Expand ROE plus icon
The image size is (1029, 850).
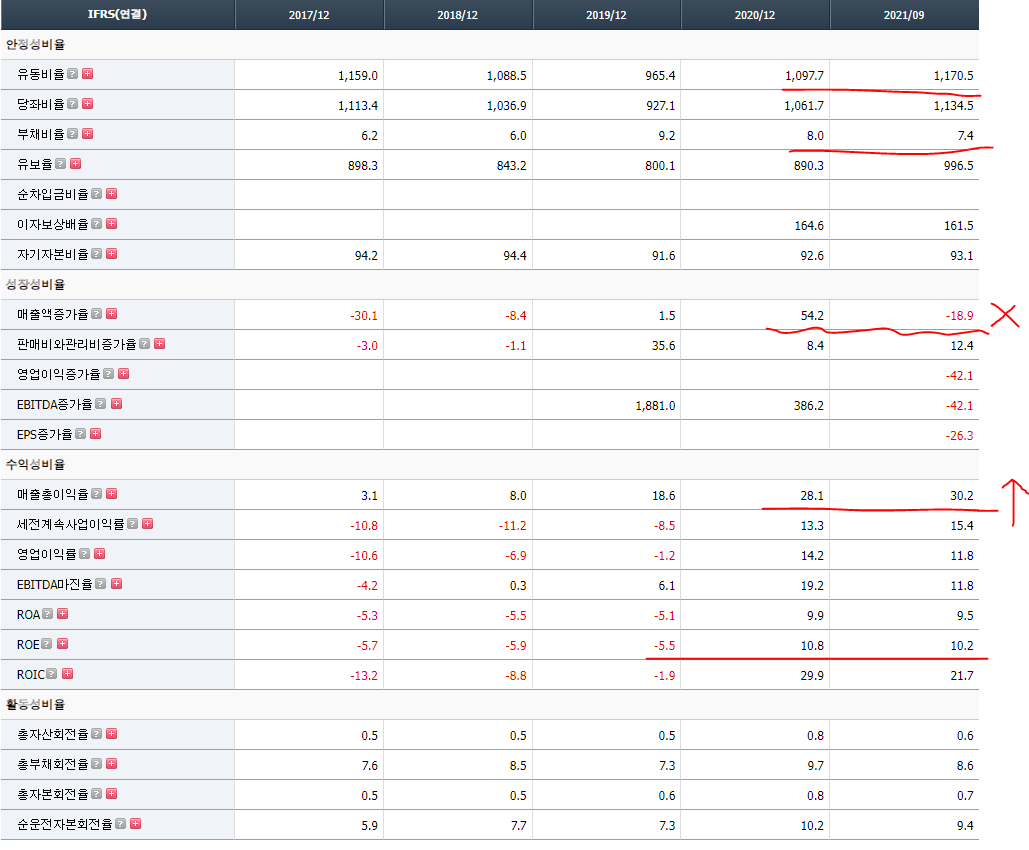point(62,644)
